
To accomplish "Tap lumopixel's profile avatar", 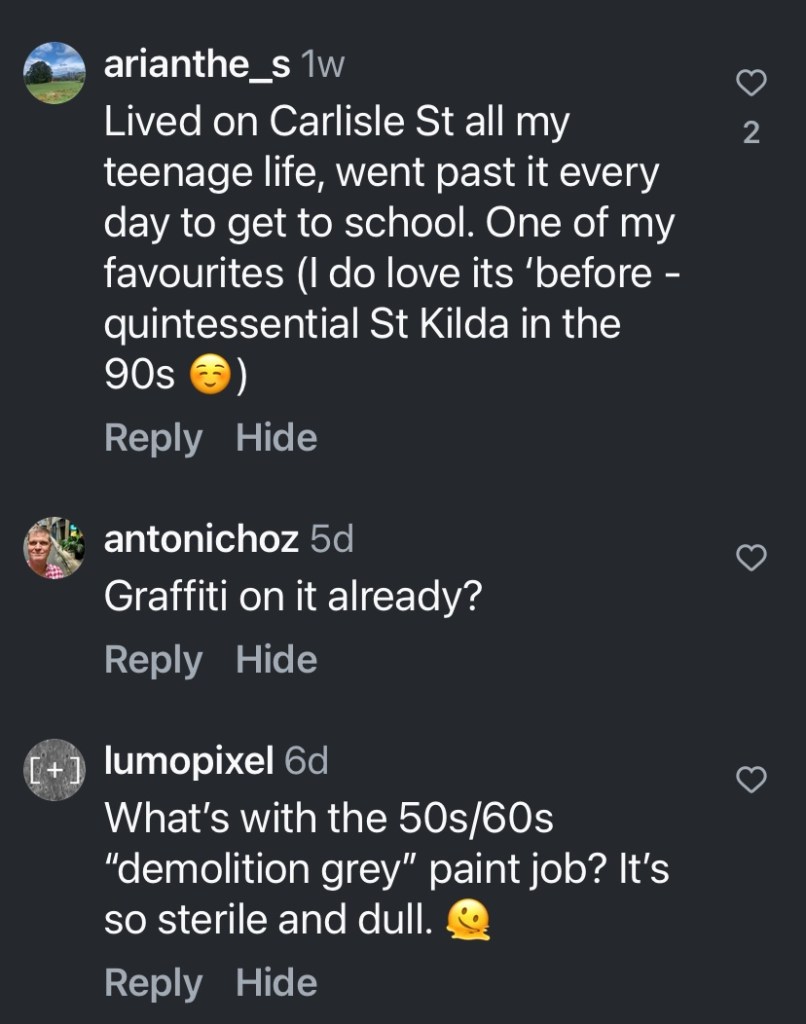I will coord(53,770).
